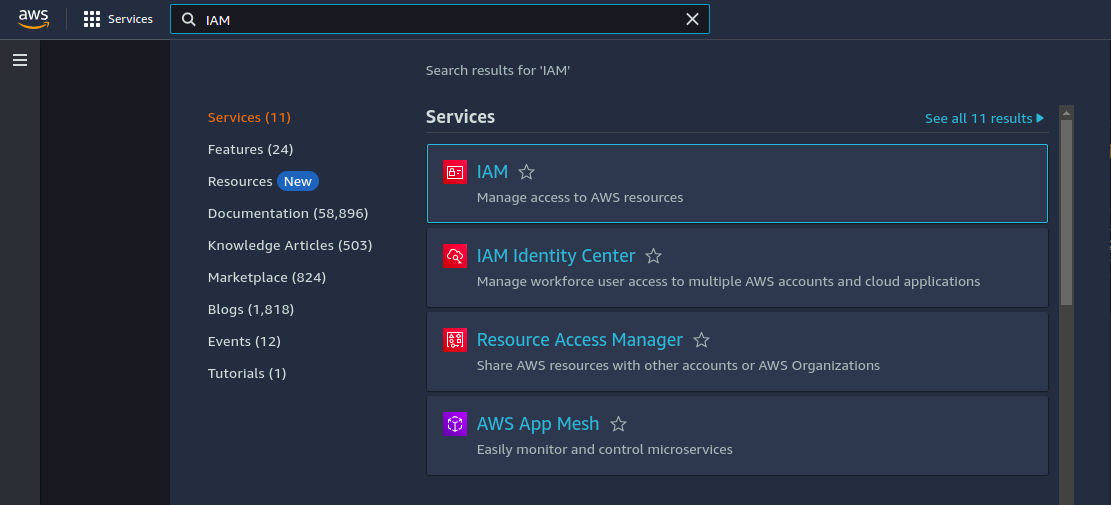Click 'Share AWS resources with other accounts' description
The width and height of the screenshot is (1111, 505).
coord(678,365)
